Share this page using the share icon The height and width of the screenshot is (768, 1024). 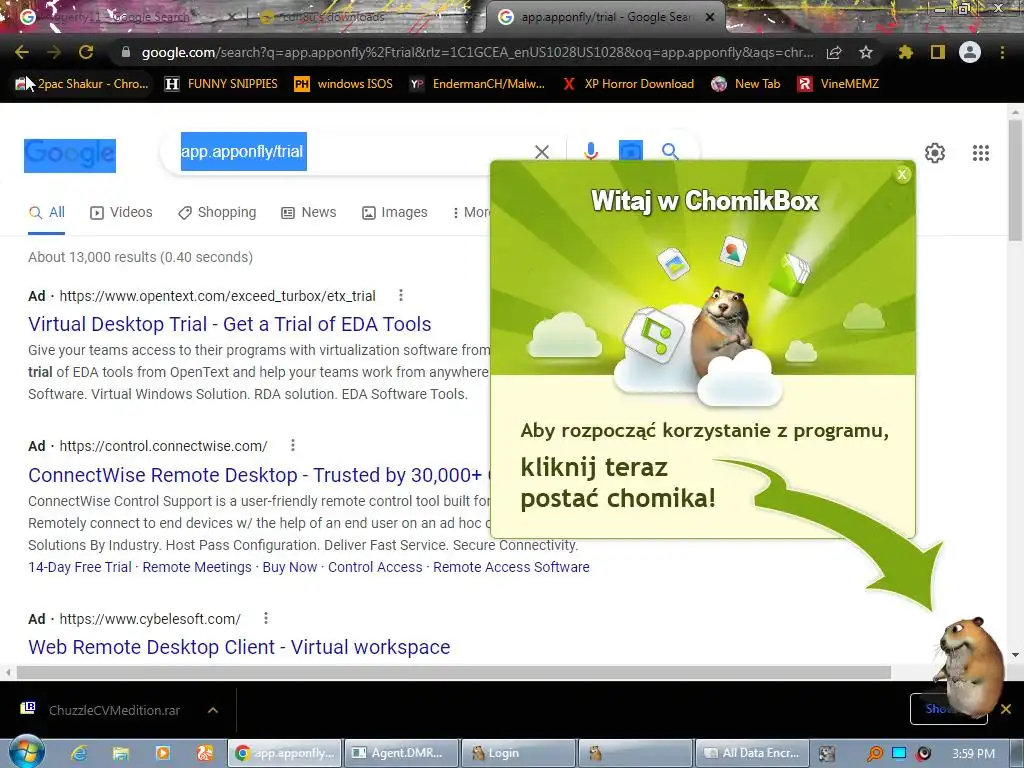[x=834, y=52]
